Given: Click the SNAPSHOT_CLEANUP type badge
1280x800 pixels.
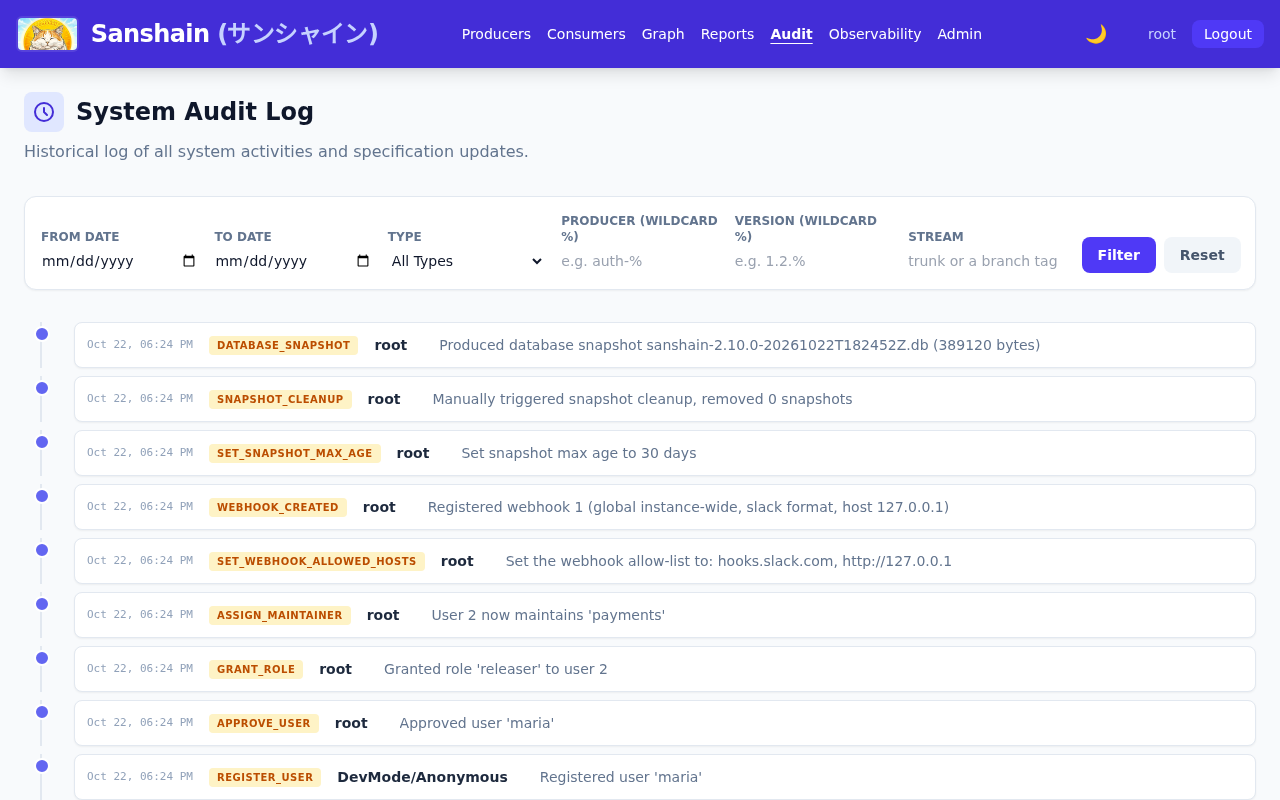Looking at the screenshot, I should click(280, 399).
